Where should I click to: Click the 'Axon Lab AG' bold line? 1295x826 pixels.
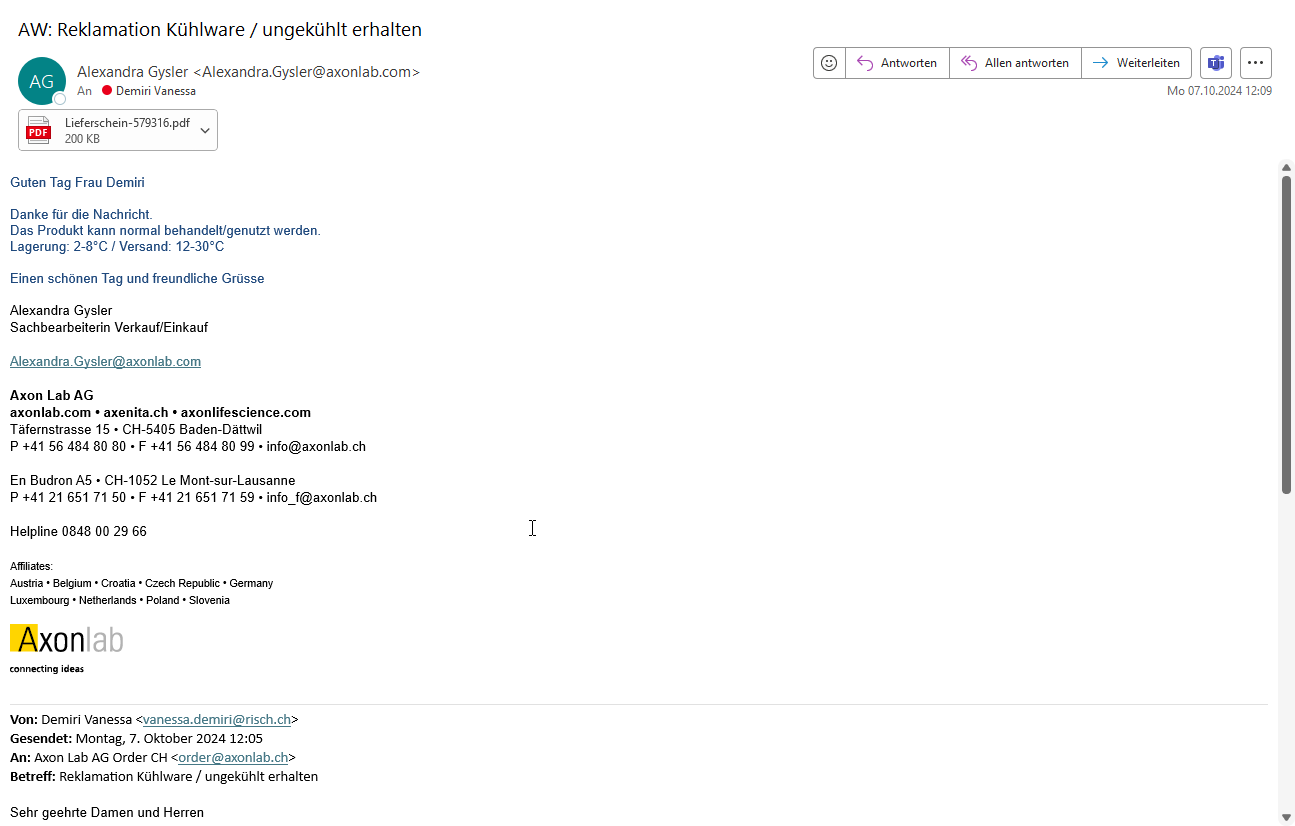[x=52, y=395]
